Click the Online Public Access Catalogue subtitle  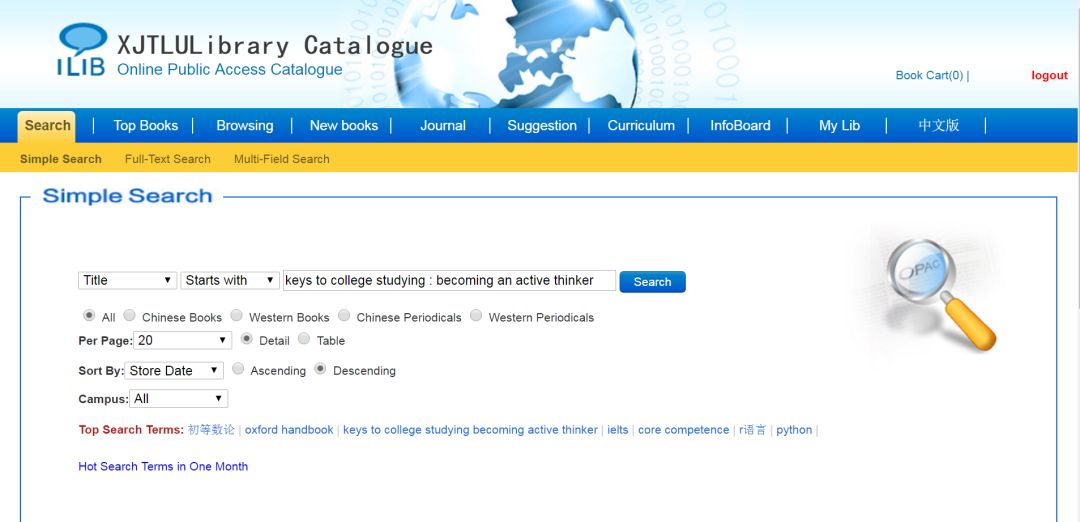pos(229,70)
